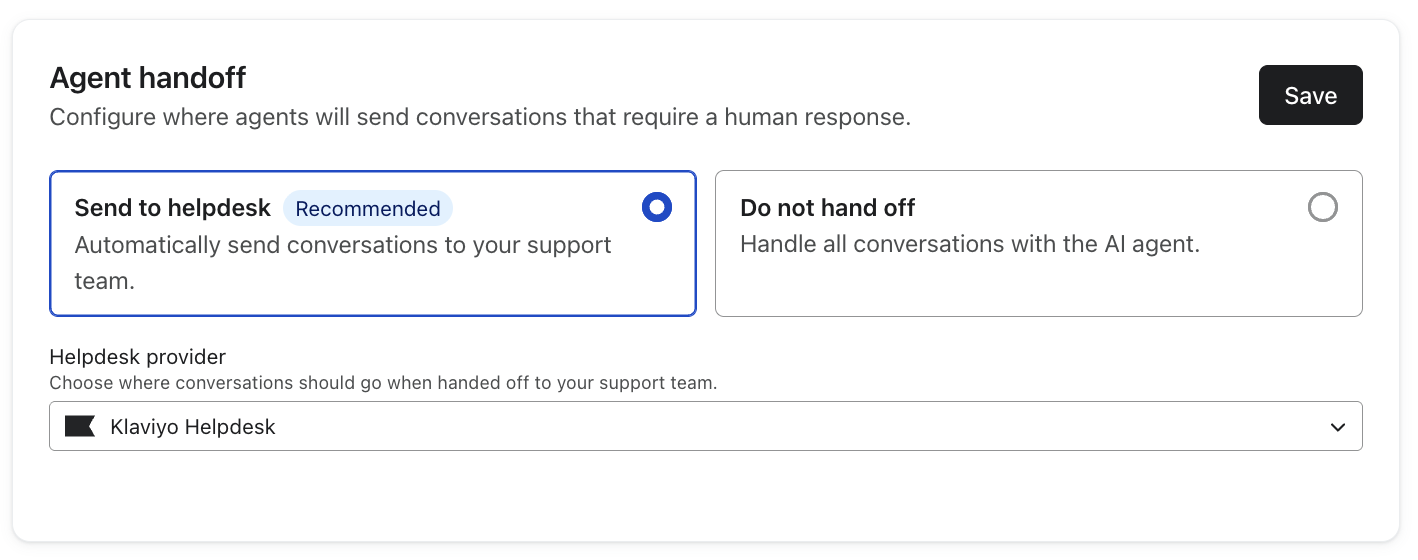Viewport: 1418px width, 560px height.
Task: Save the agent handoff settings
Action: [x=1310, y=95]
